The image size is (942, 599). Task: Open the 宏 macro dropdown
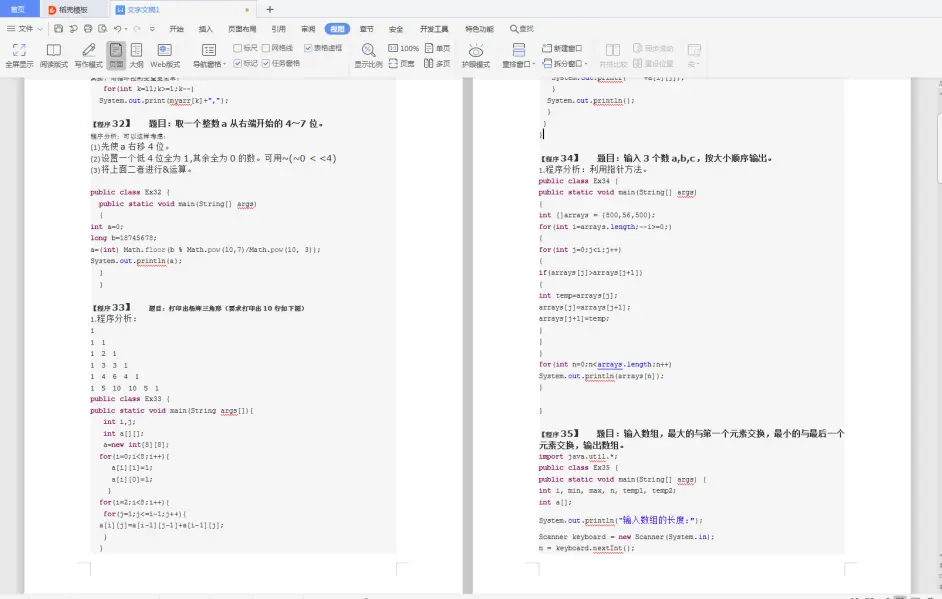pyautogui.click(x=694, y=55)
